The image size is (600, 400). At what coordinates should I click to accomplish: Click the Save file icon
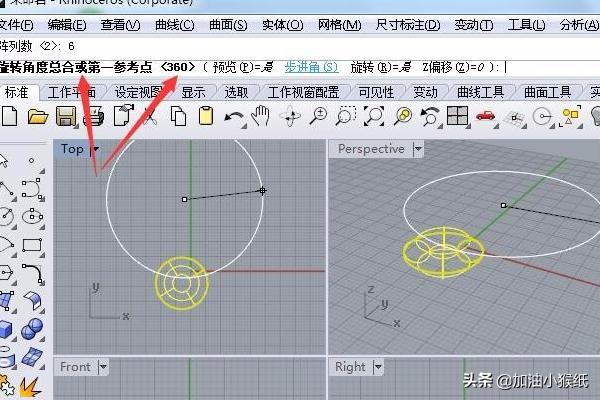click(x=65, y=117)
